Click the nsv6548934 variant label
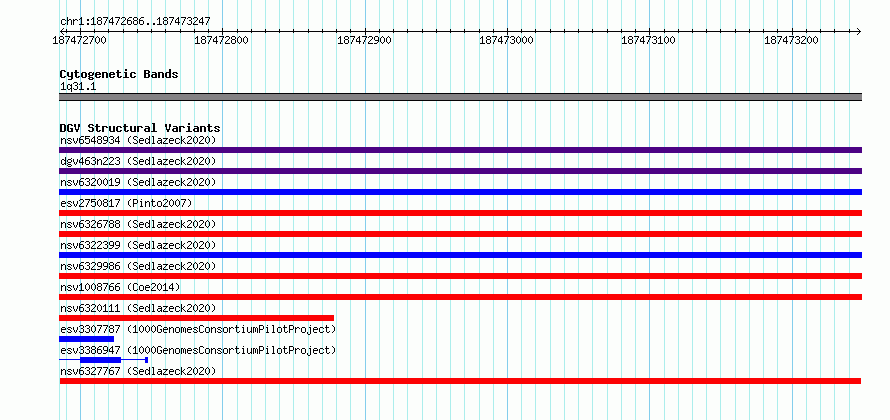This screenshot has height=420, width=890. pyautogui.click(x=138, y=140)
